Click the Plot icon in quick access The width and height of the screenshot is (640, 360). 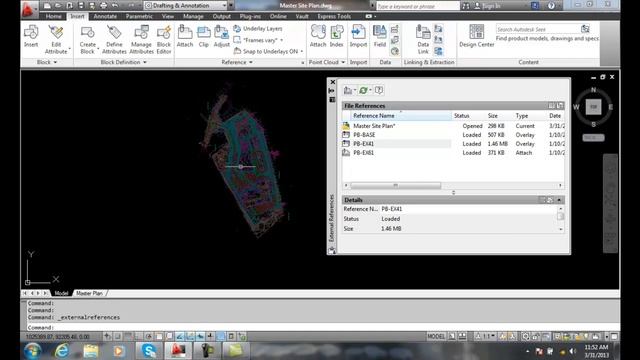click(x=103, y=5)
